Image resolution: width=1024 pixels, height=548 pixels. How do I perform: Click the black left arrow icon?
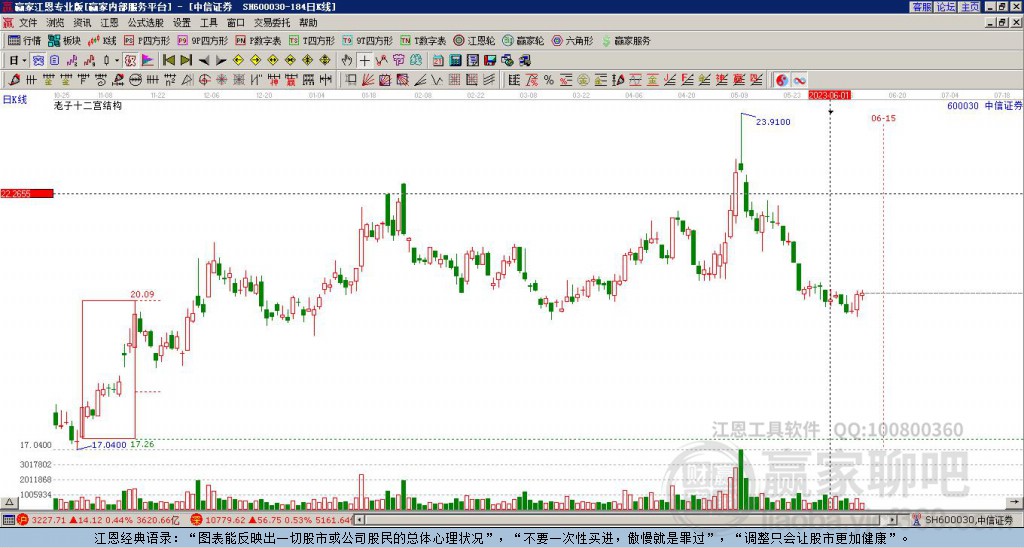[x=204, y=61]
